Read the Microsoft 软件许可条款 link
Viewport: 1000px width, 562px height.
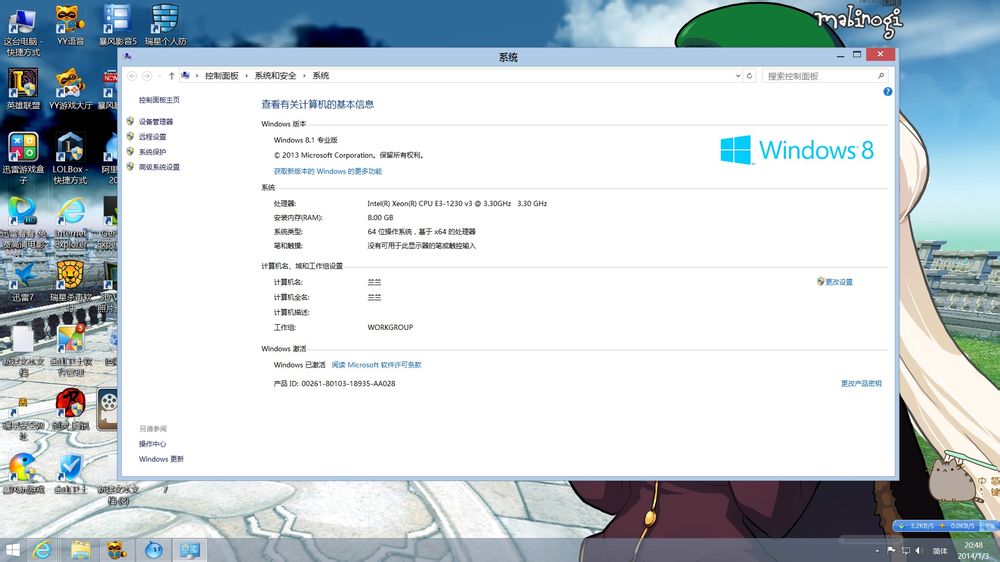pos(376,365)
